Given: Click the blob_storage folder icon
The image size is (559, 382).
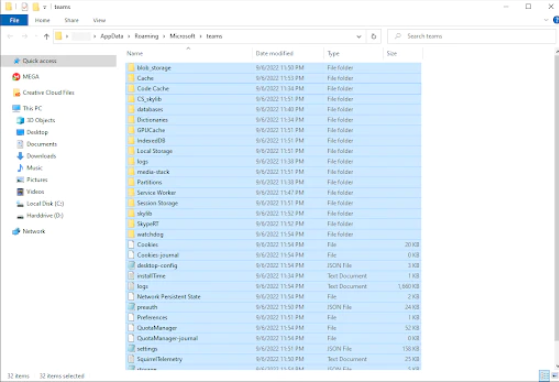Looking at the screenshot, I should click(x=131, y=68).
